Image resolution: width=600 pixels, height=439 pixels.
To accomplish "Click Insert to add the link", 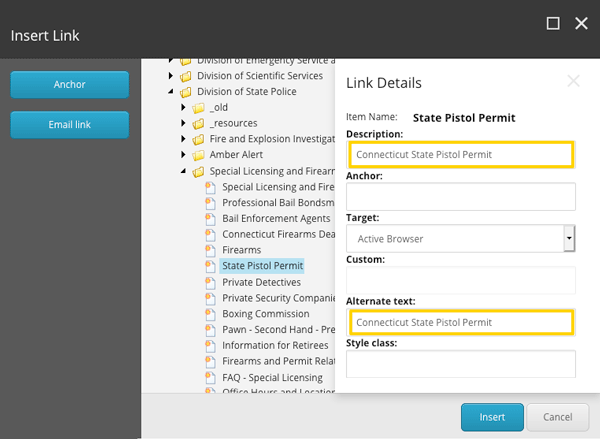I will tap(492, 417).
